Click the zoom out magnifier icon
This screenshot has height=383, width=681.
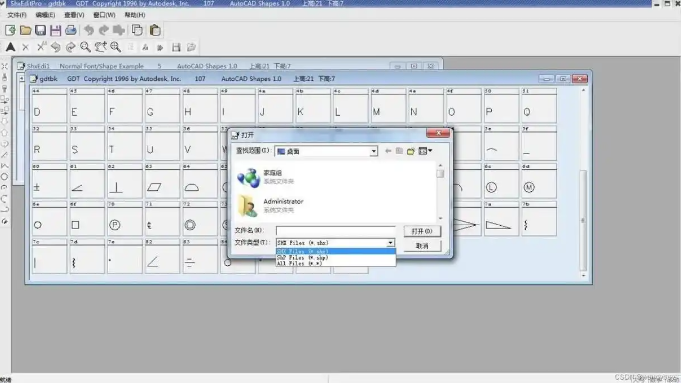[85, 47]
